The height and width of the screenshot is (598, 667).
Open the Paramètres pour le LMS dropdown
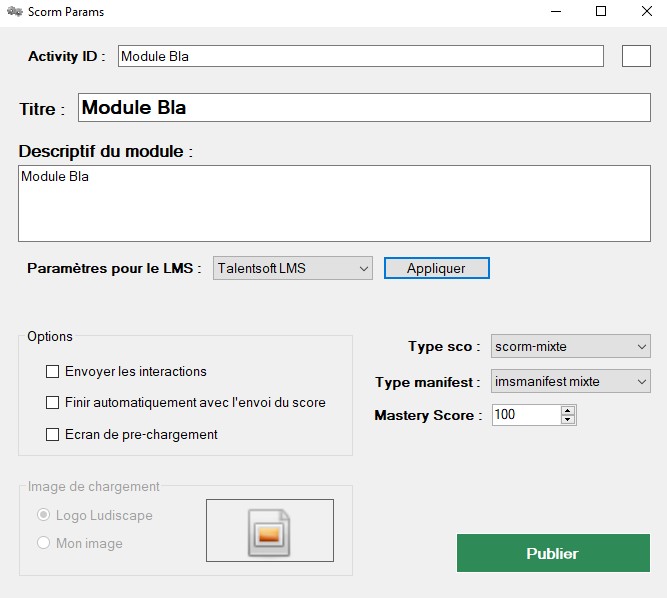pos(292,268)
